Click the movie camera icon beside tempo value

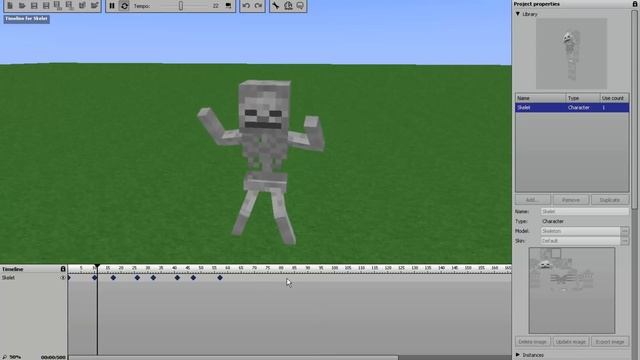228,6
